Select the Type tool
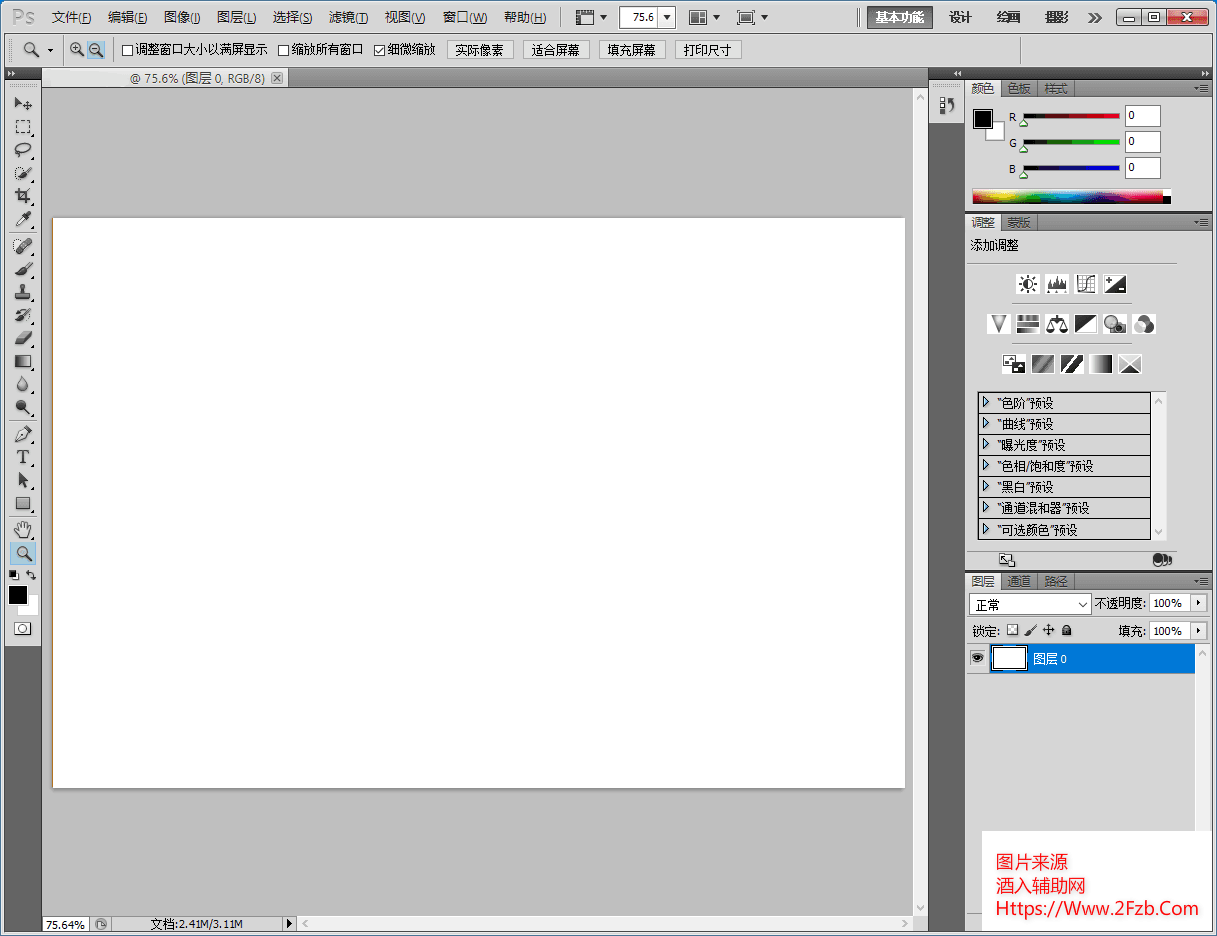The height and width of the screenshot is (936, 1217). [x=22, y=457]
